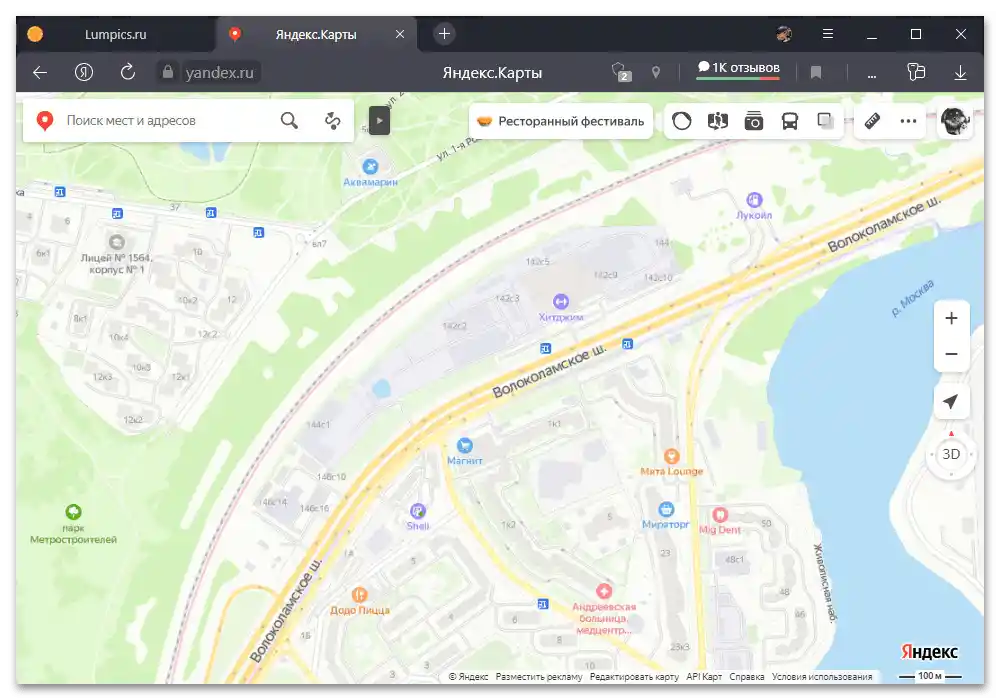
Task: Click the yandex.ru address field
Action: [x=219, y=73]
